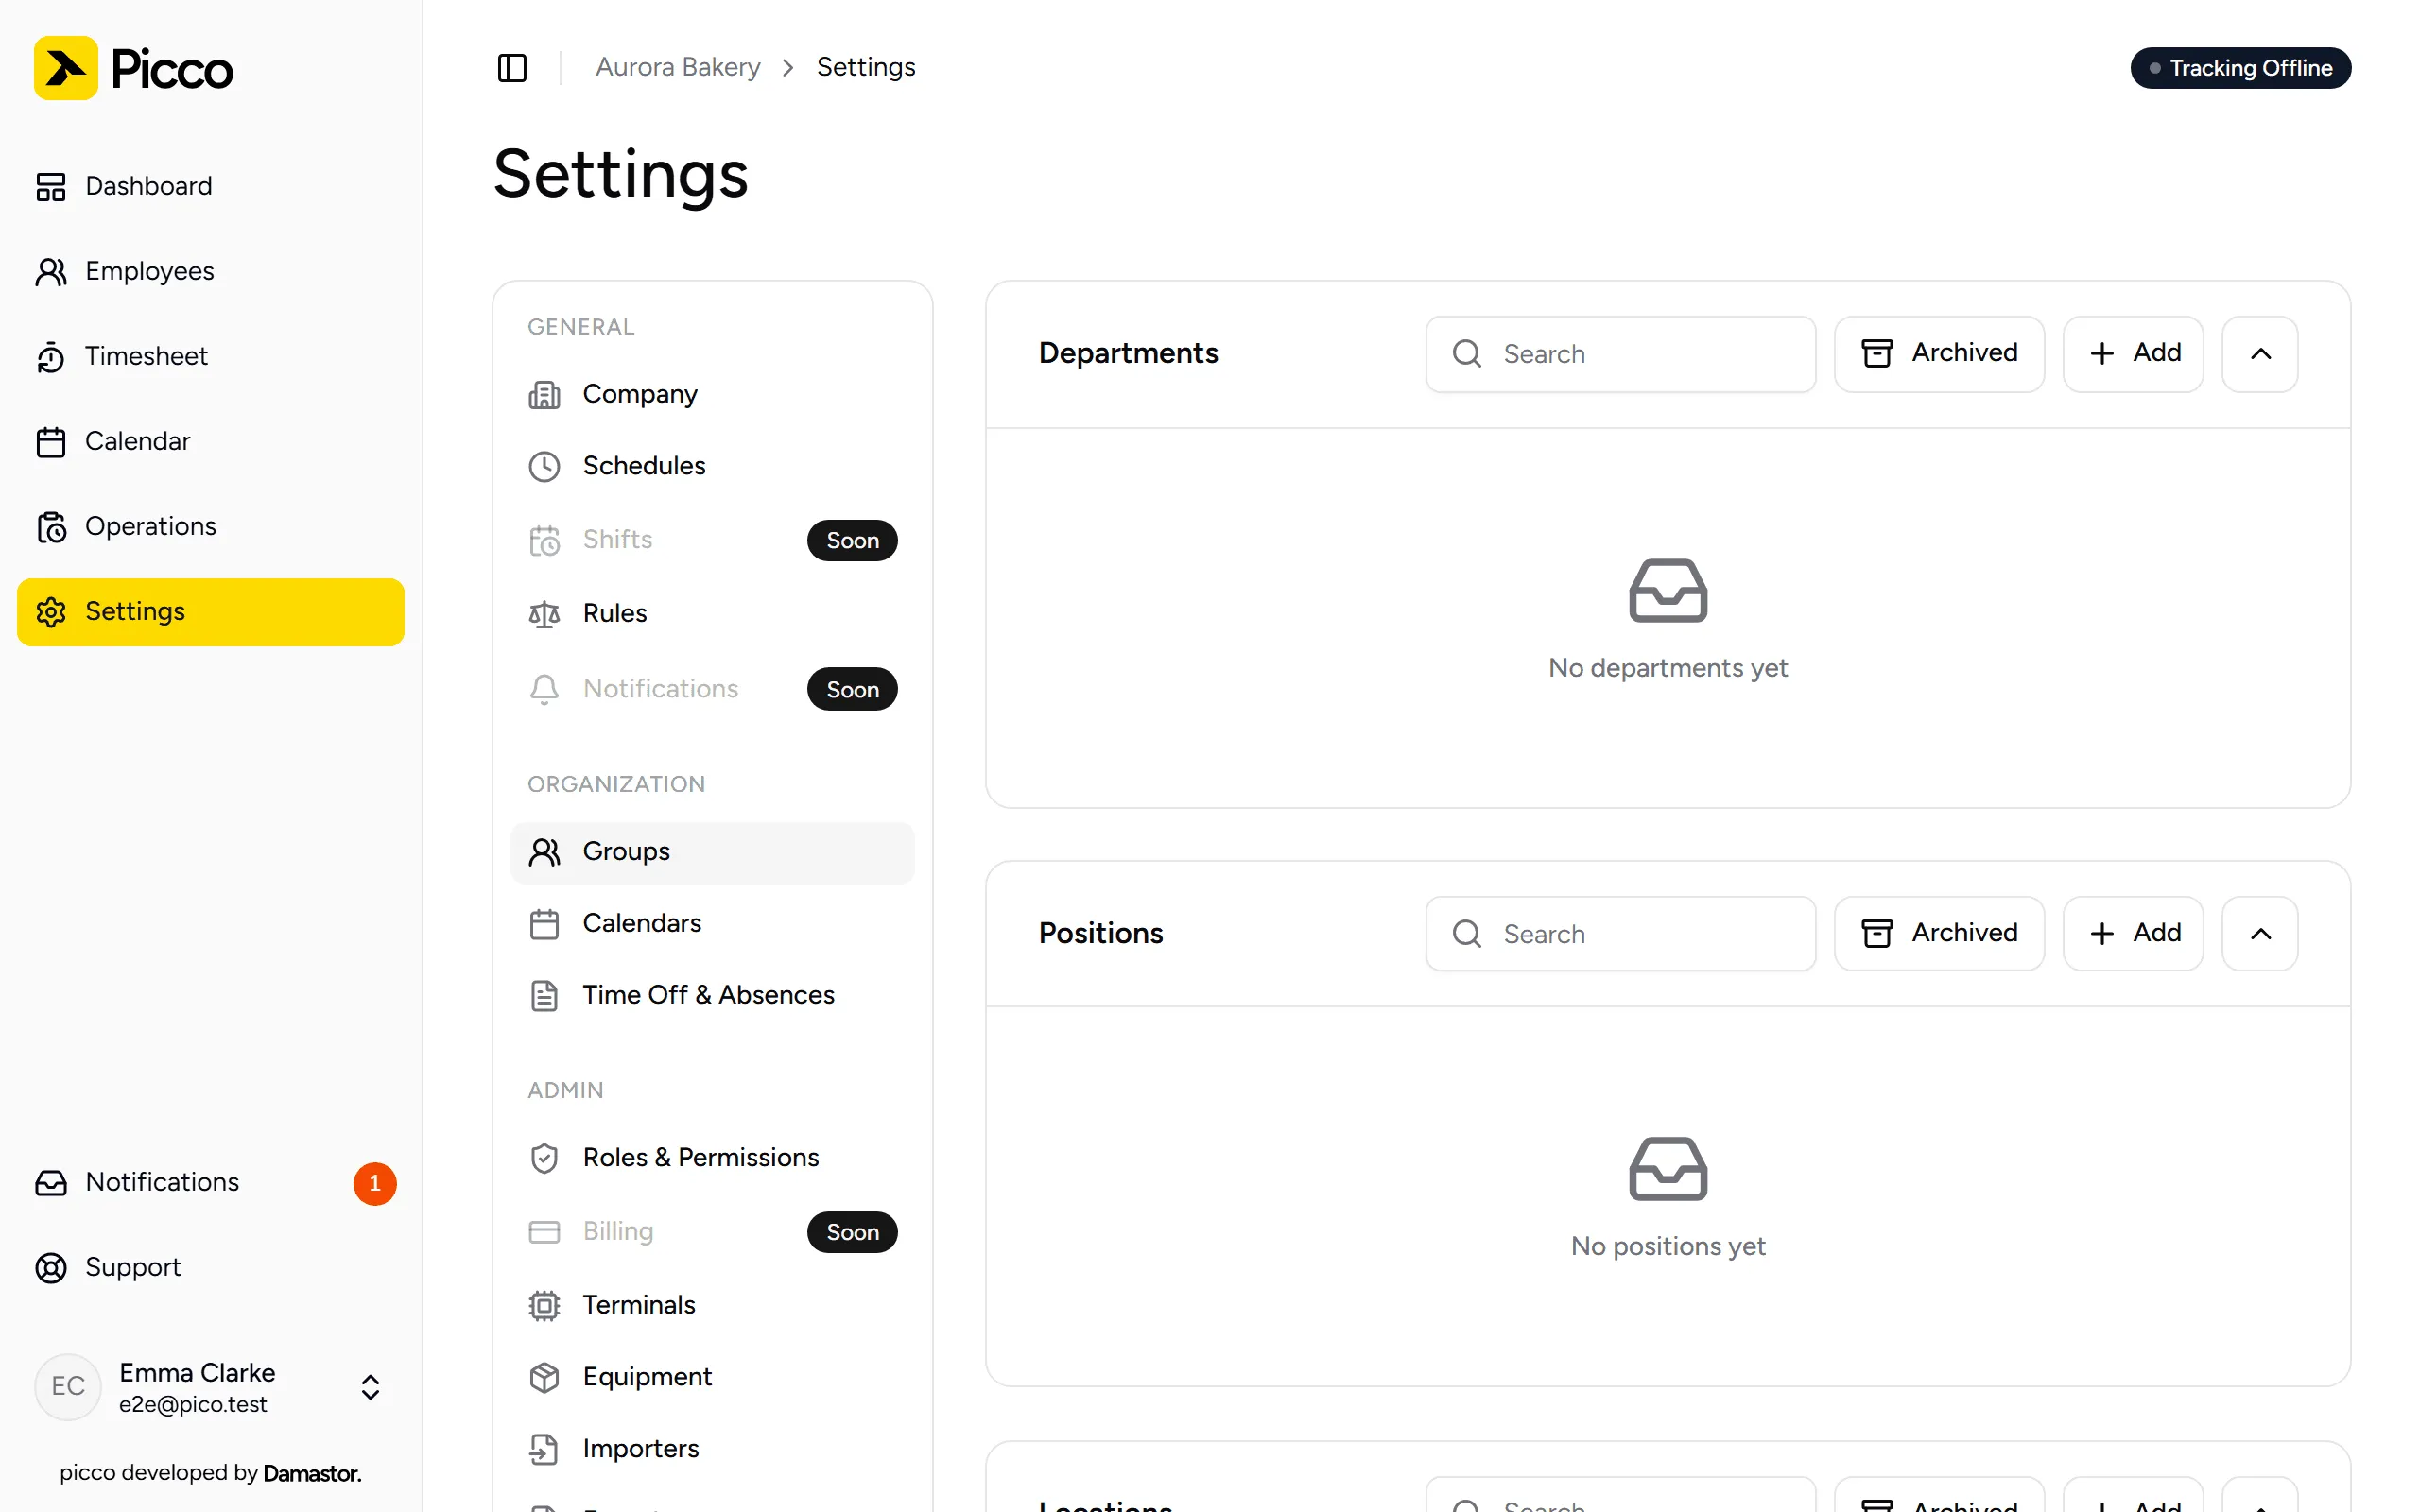Click the Settings gear icon
The image size is (2420, 1512).
51,612
